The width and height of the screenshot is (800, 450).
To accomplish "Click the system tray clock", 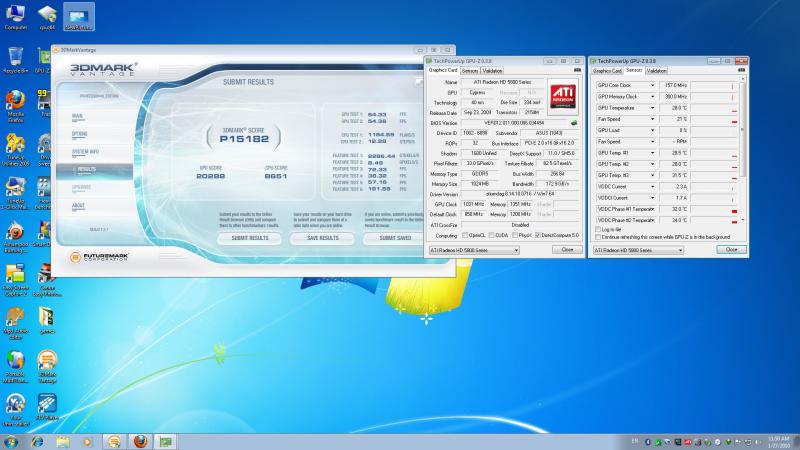I will 778,442.
